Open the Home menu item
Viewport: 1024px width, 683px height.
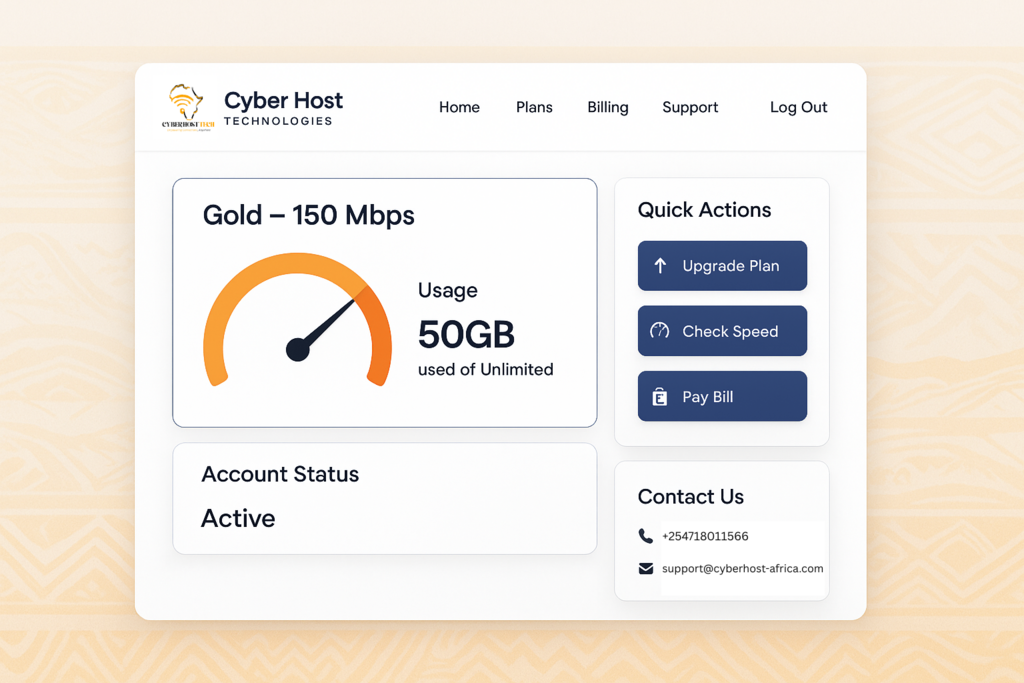(459, 107)
